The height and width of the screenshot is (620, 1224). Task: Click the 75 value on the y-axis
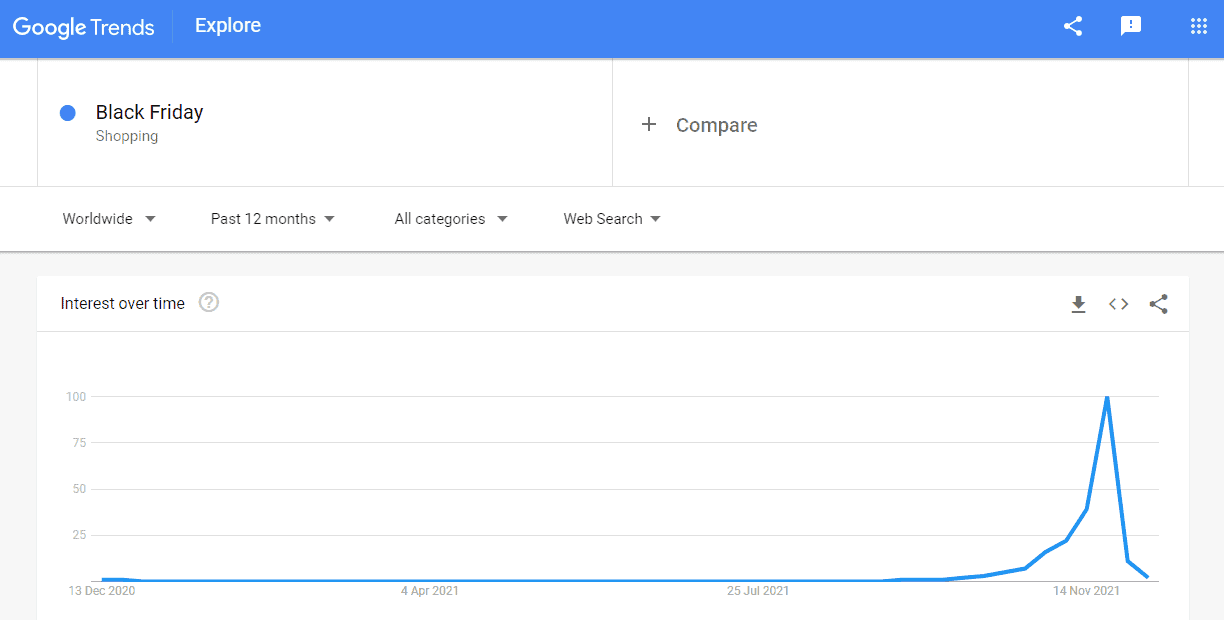coord(79,443)
